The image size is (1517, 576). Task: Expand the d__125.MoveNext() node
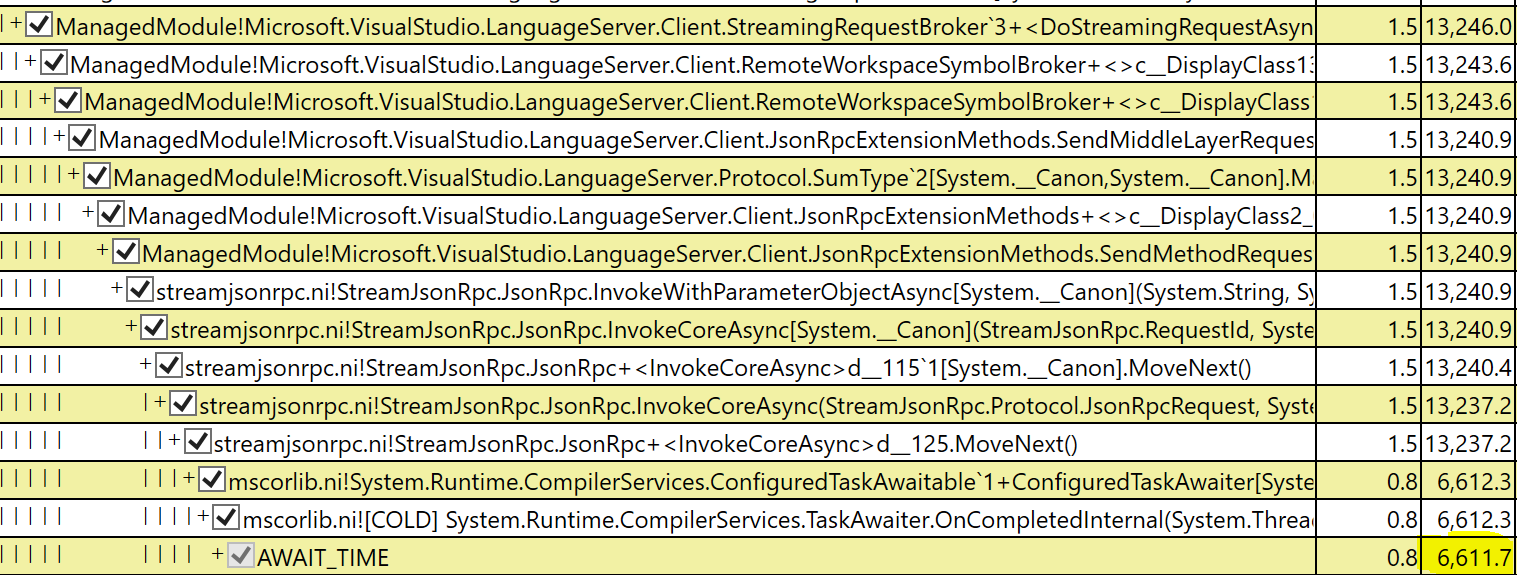pos(175,442)
